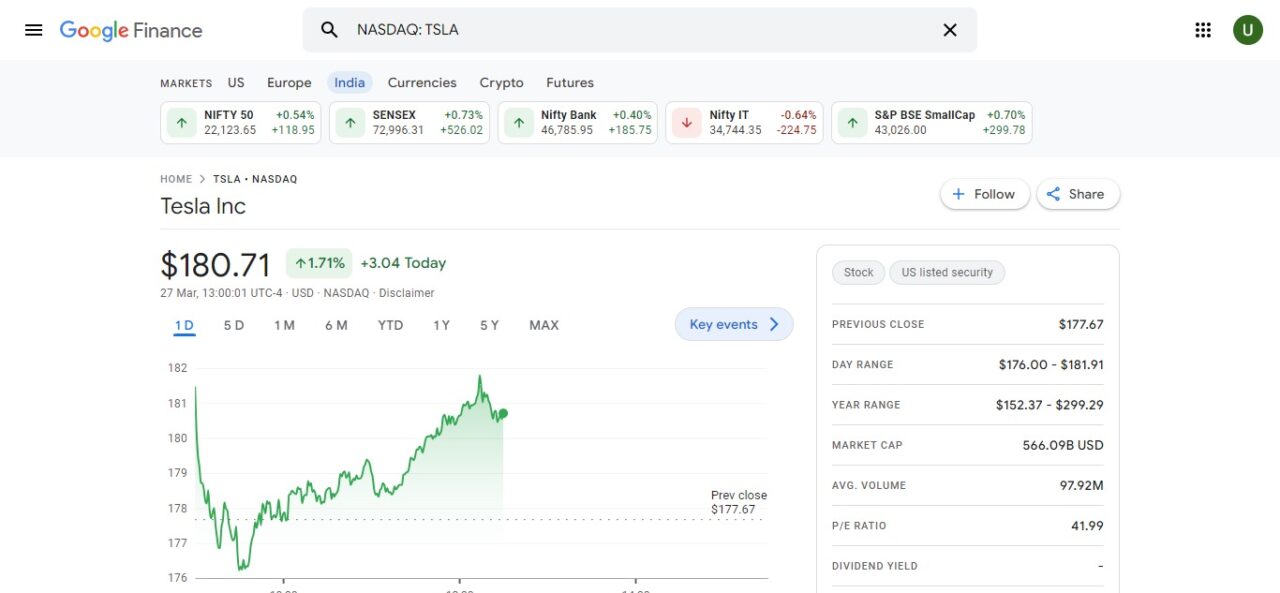Click the PREVIOUS CLOSE label
The width and height of the screenshot is (1280, 593).
[878, 324]
